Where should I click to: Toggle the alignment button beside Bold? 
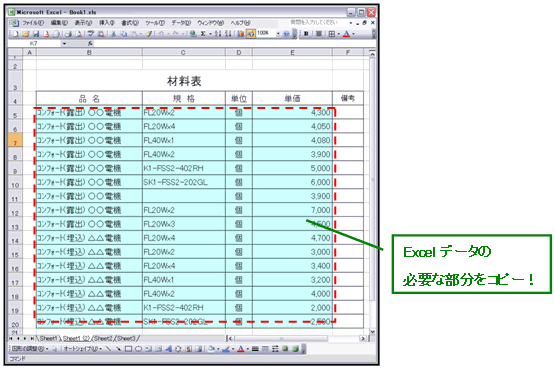(318, 34)
